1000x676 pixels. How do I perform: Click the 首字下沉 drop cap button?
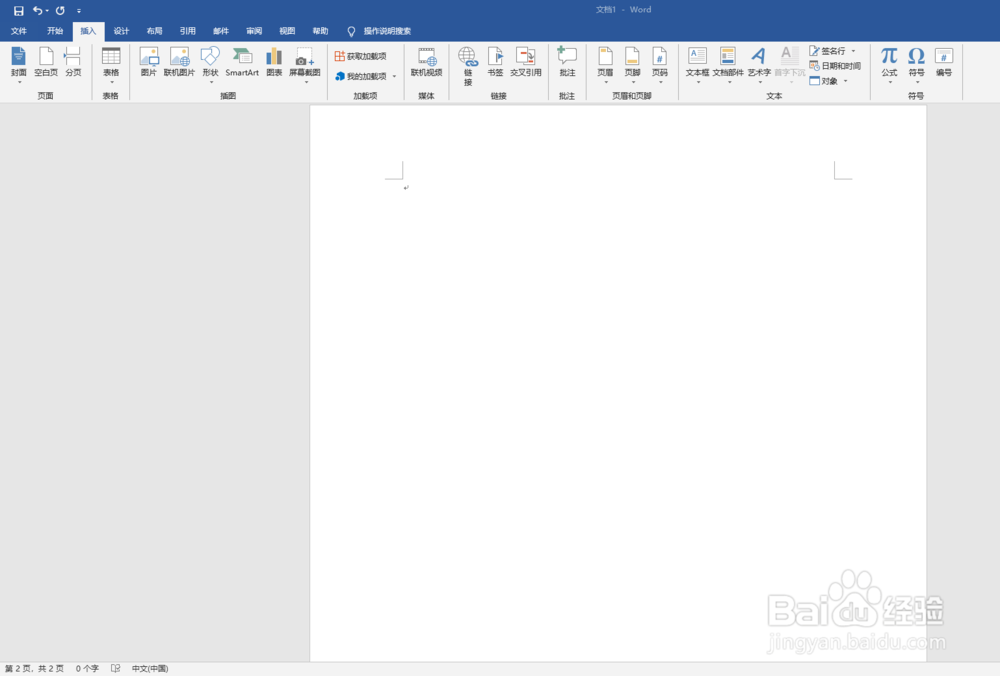[789, 65]
